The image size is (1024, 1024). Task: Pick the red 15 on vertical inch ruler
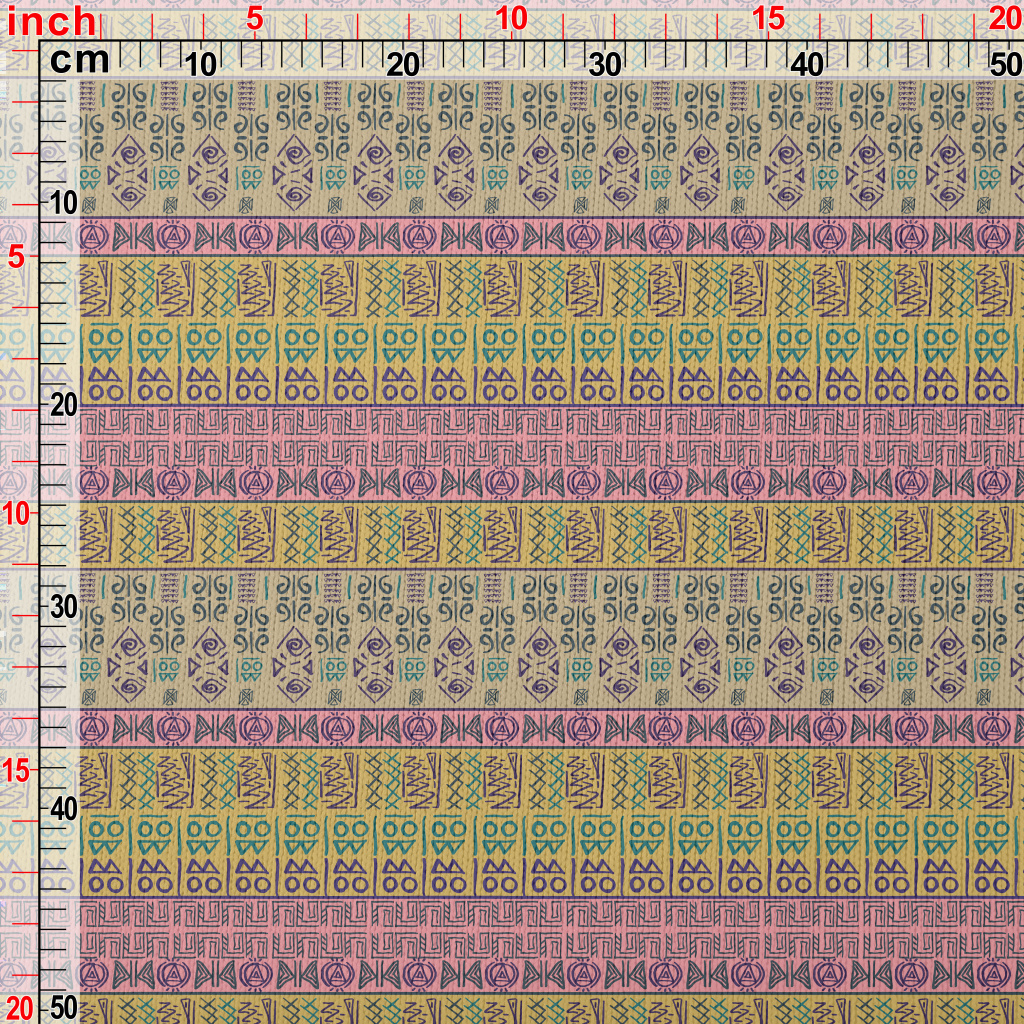click(20, 769)
